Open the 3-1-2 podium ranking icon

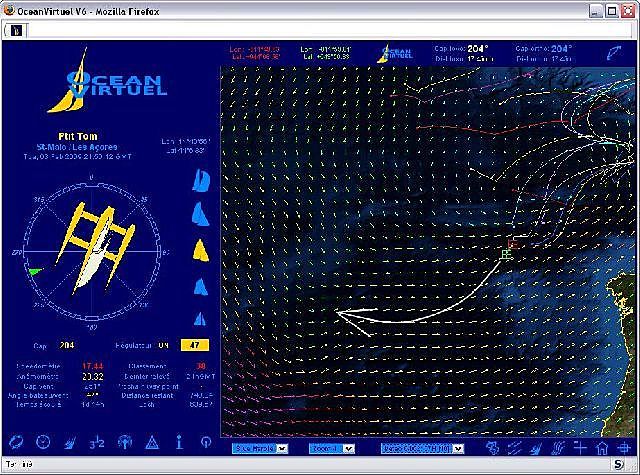pos(97,442)
